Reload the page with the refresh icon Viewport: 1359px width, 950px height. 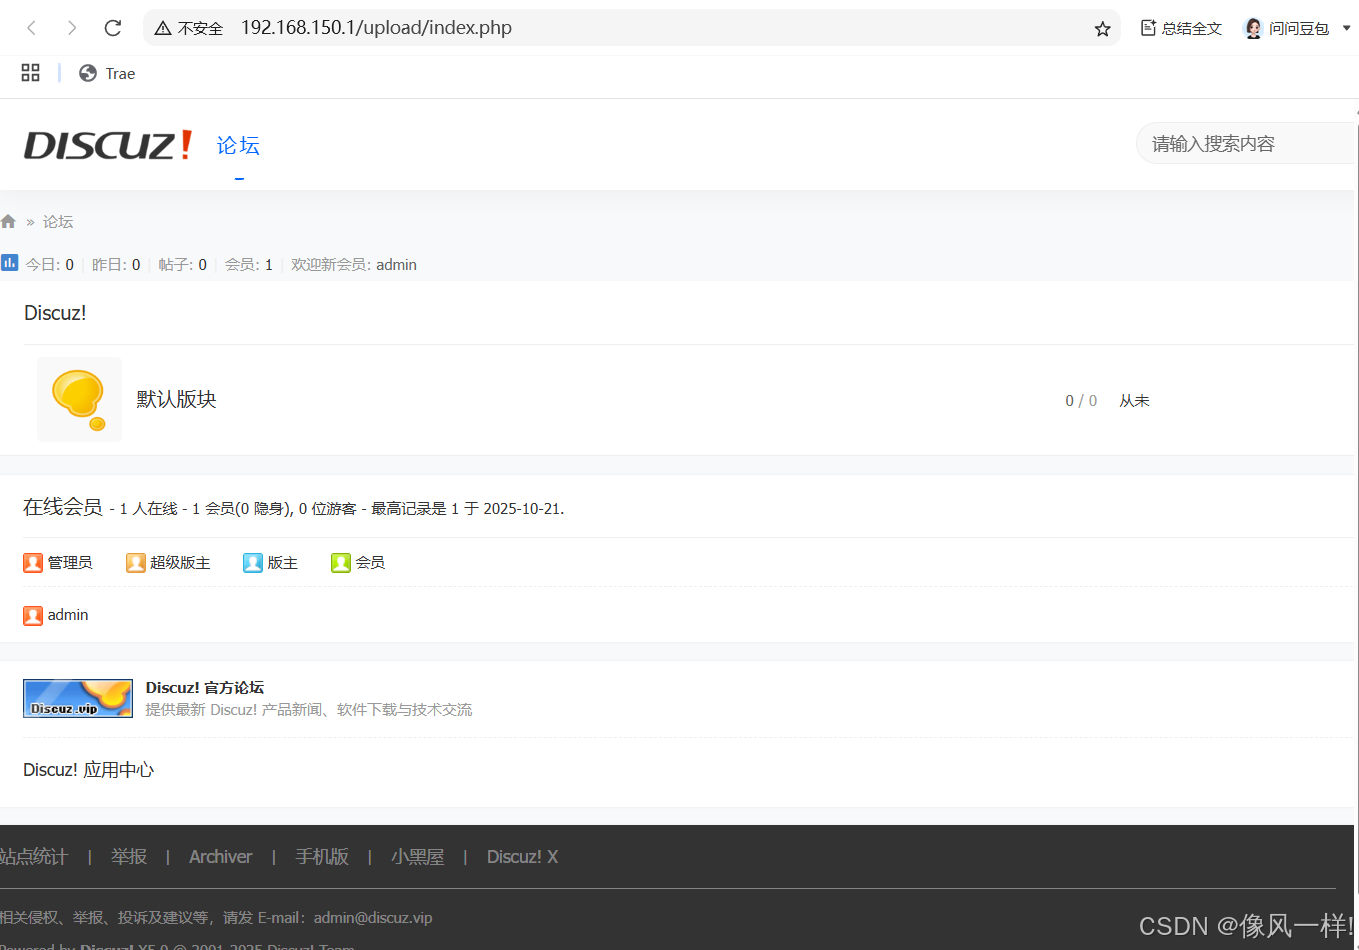pyautogui.click(x=113, y=28)
